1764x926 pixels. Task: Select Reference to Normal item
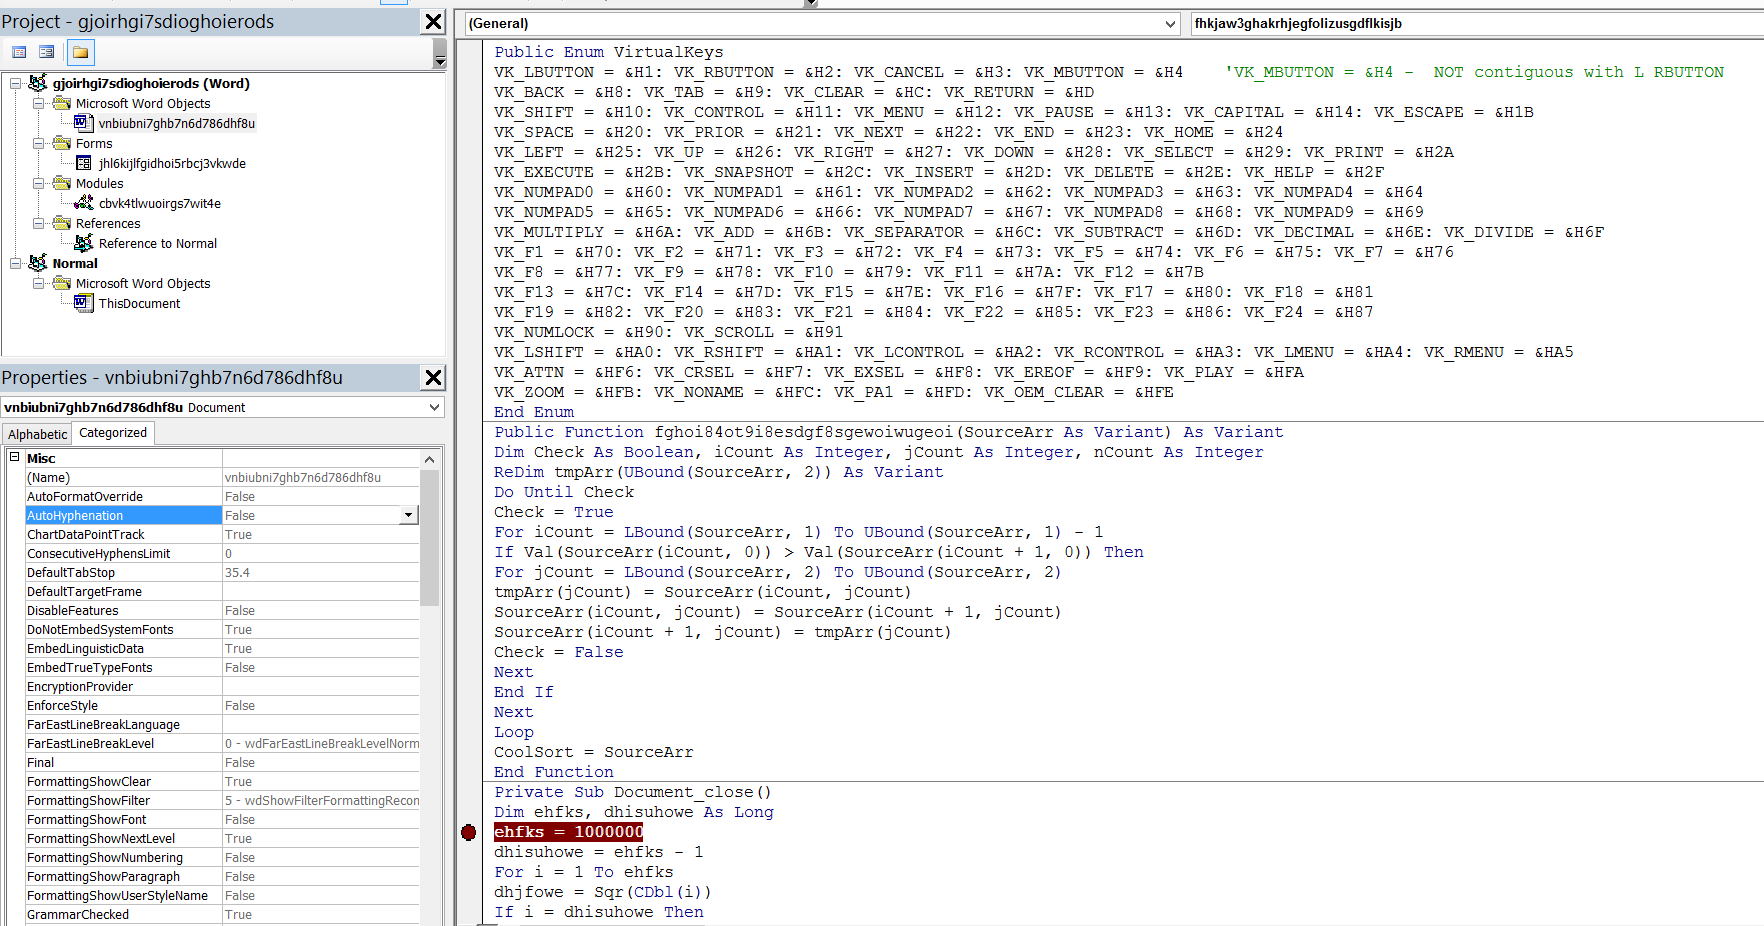click(x=158, y=243)
